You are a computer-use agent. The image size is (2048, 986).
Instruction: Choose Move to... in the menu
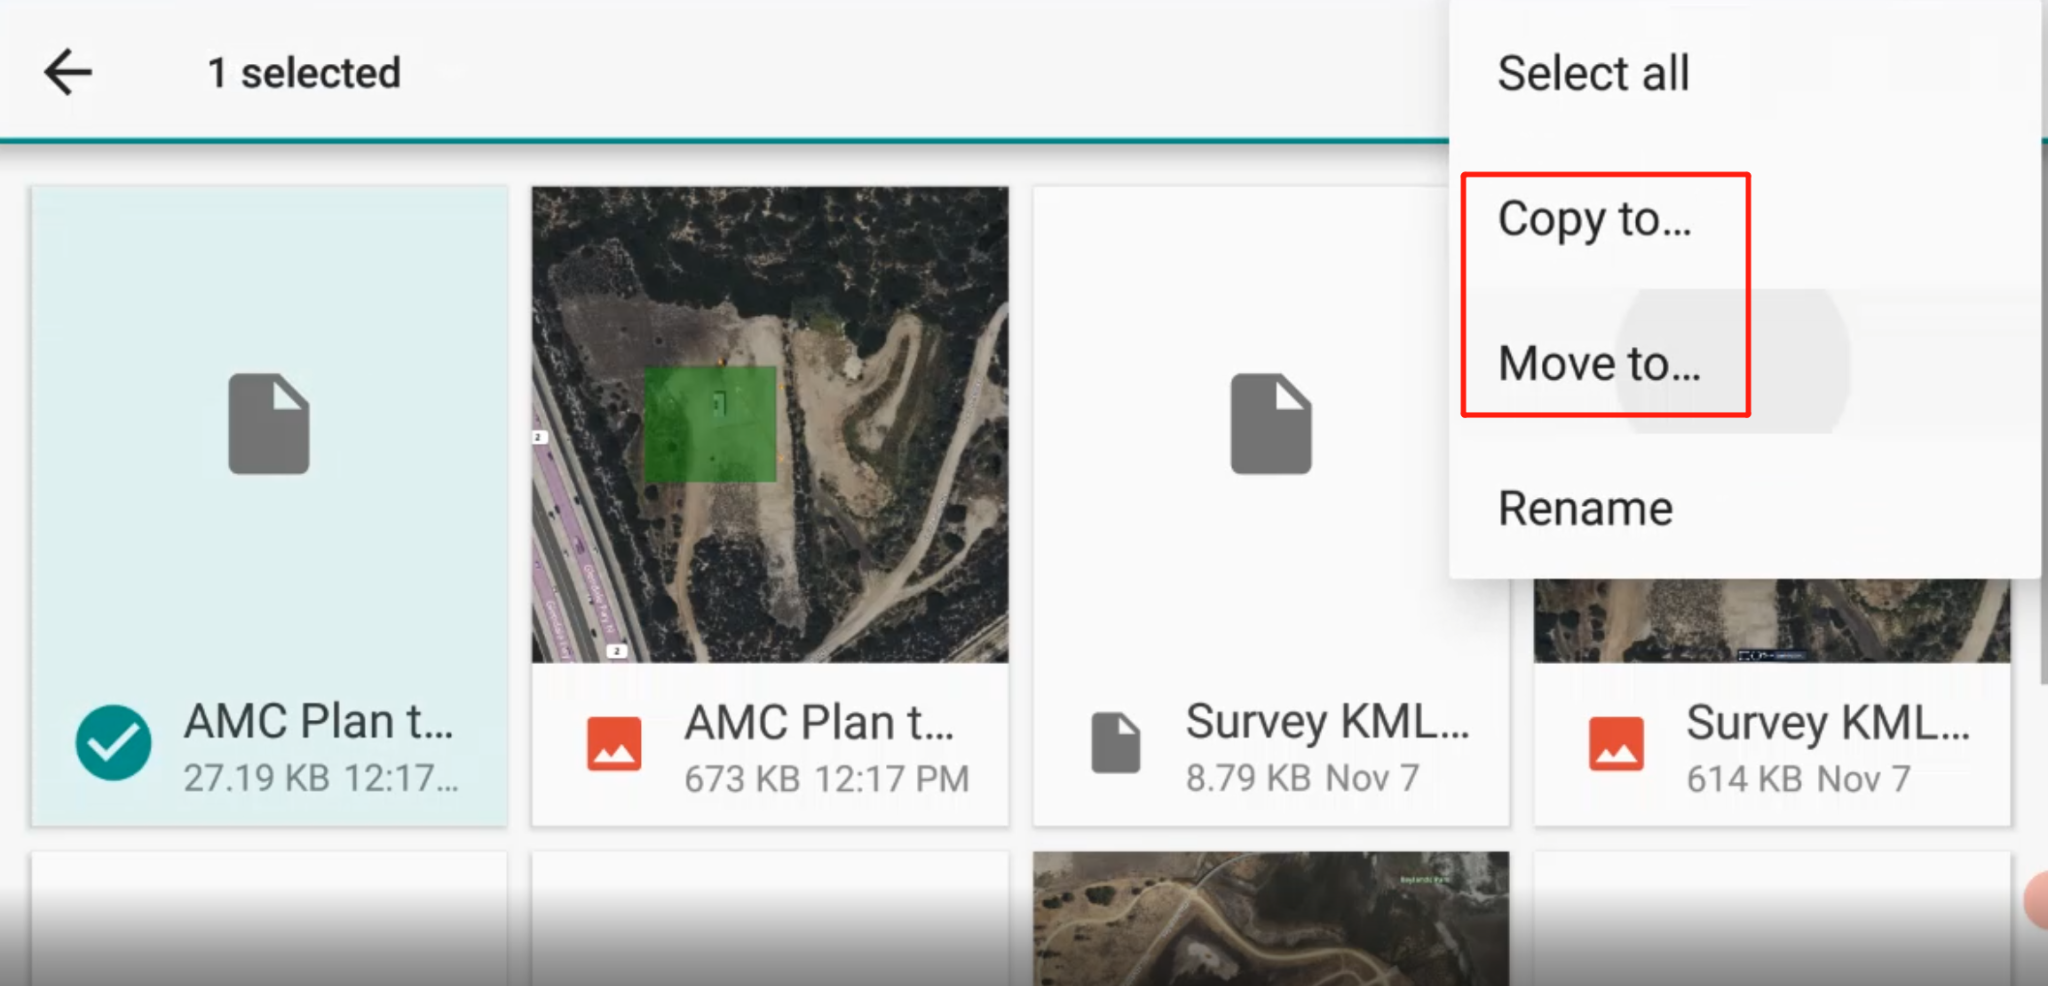[1598, 363]
